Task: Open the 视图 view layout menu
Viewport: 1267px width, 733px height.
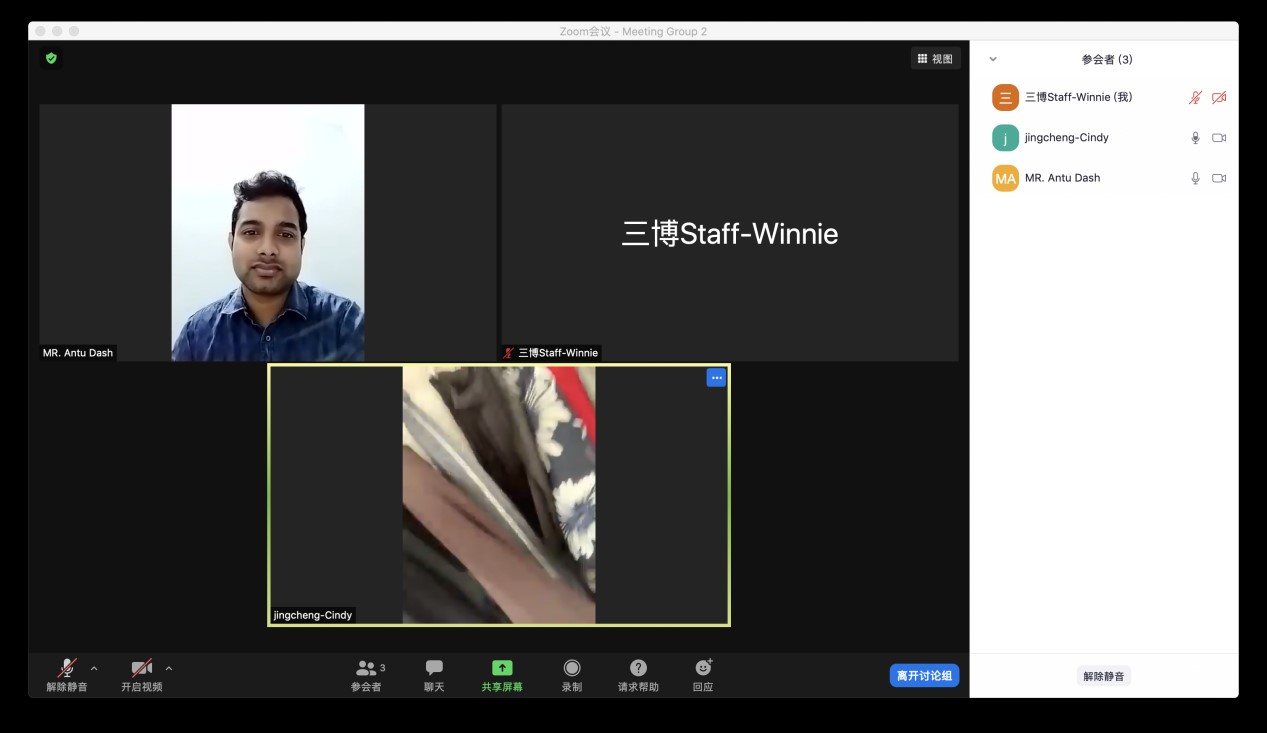Action: click(x=935, y=59)
